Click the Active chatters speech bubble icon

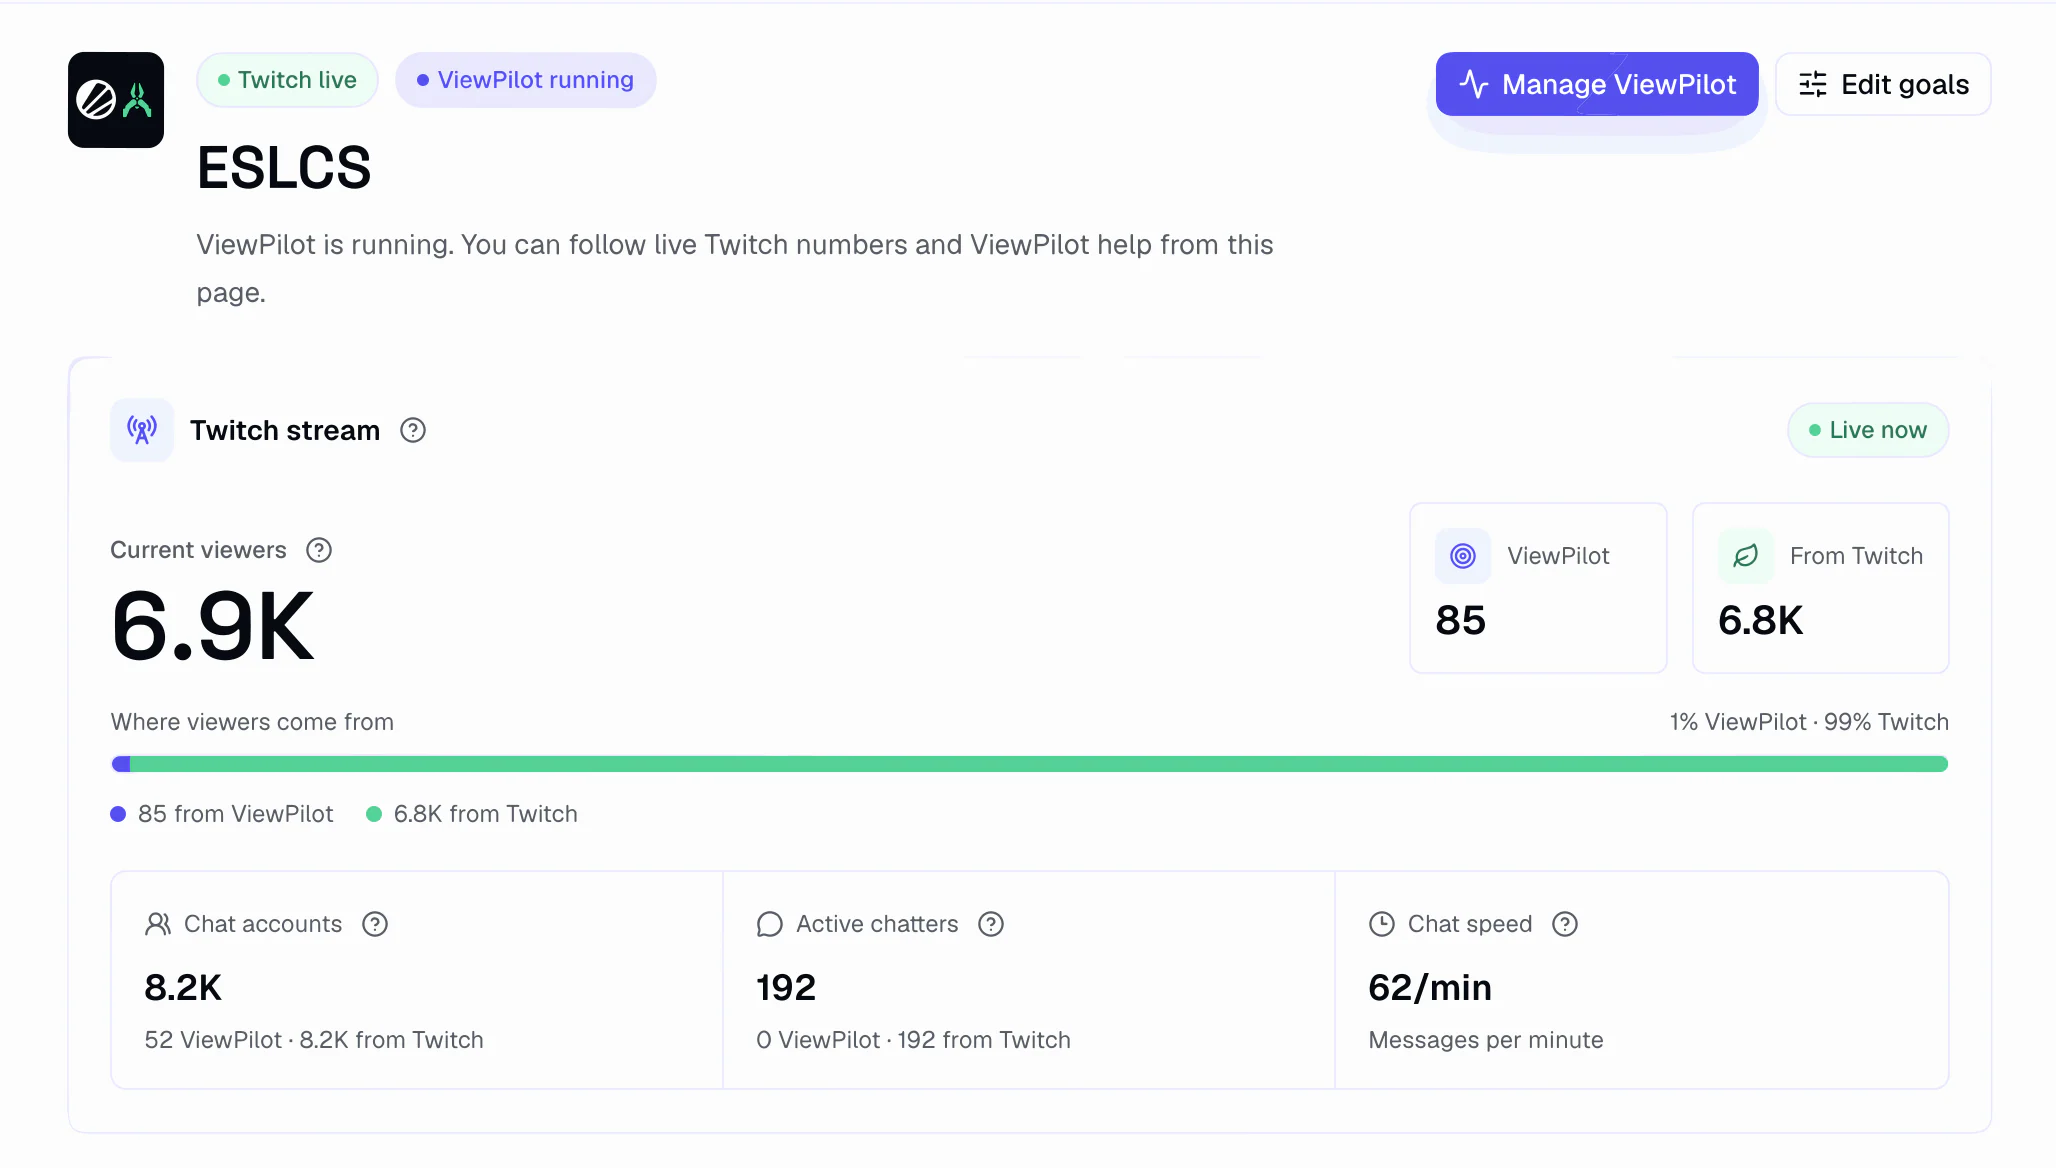(770, 924)
